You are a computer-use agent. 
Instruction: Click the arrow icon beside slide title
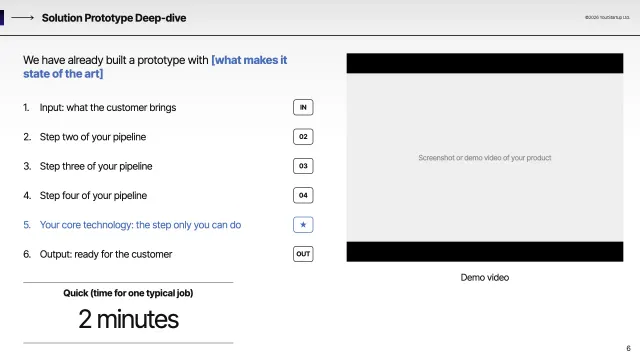(22, 18)
